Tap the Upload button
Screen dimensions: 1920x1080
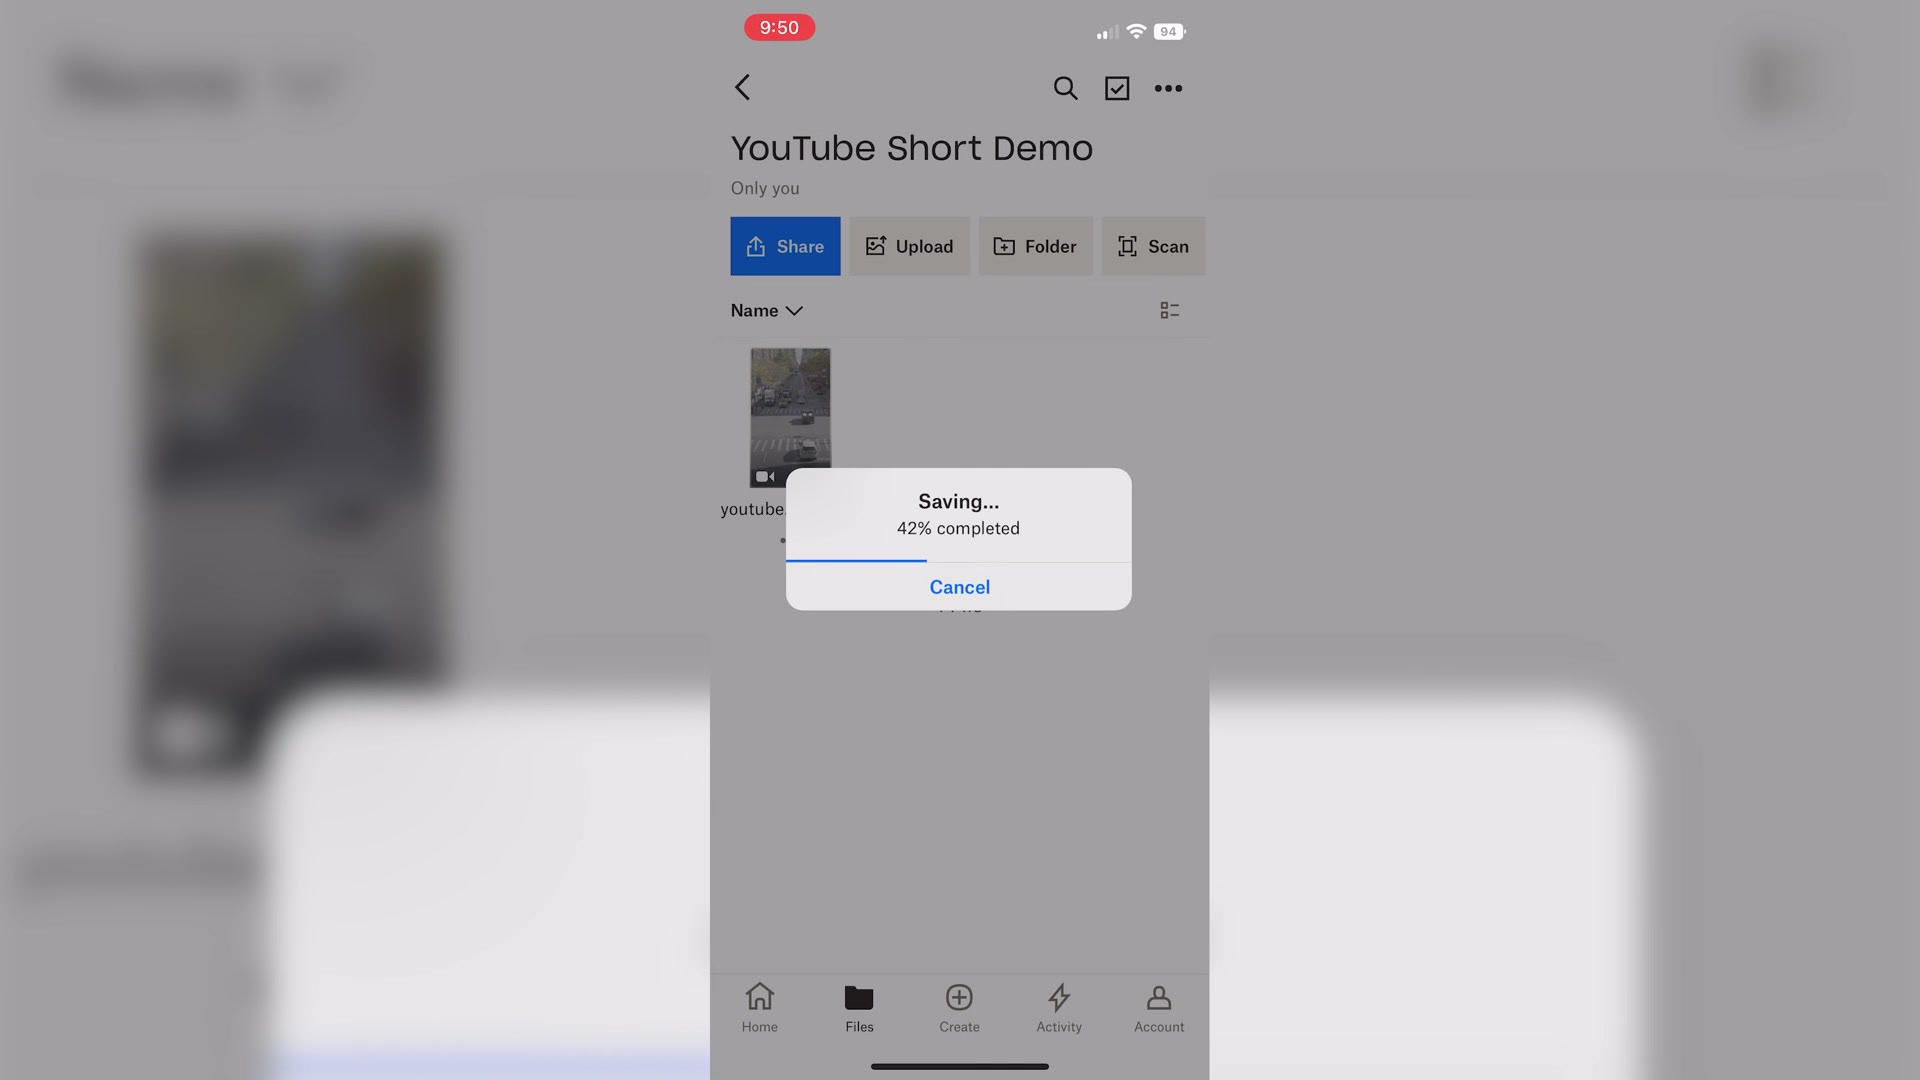tap(909, 246)
